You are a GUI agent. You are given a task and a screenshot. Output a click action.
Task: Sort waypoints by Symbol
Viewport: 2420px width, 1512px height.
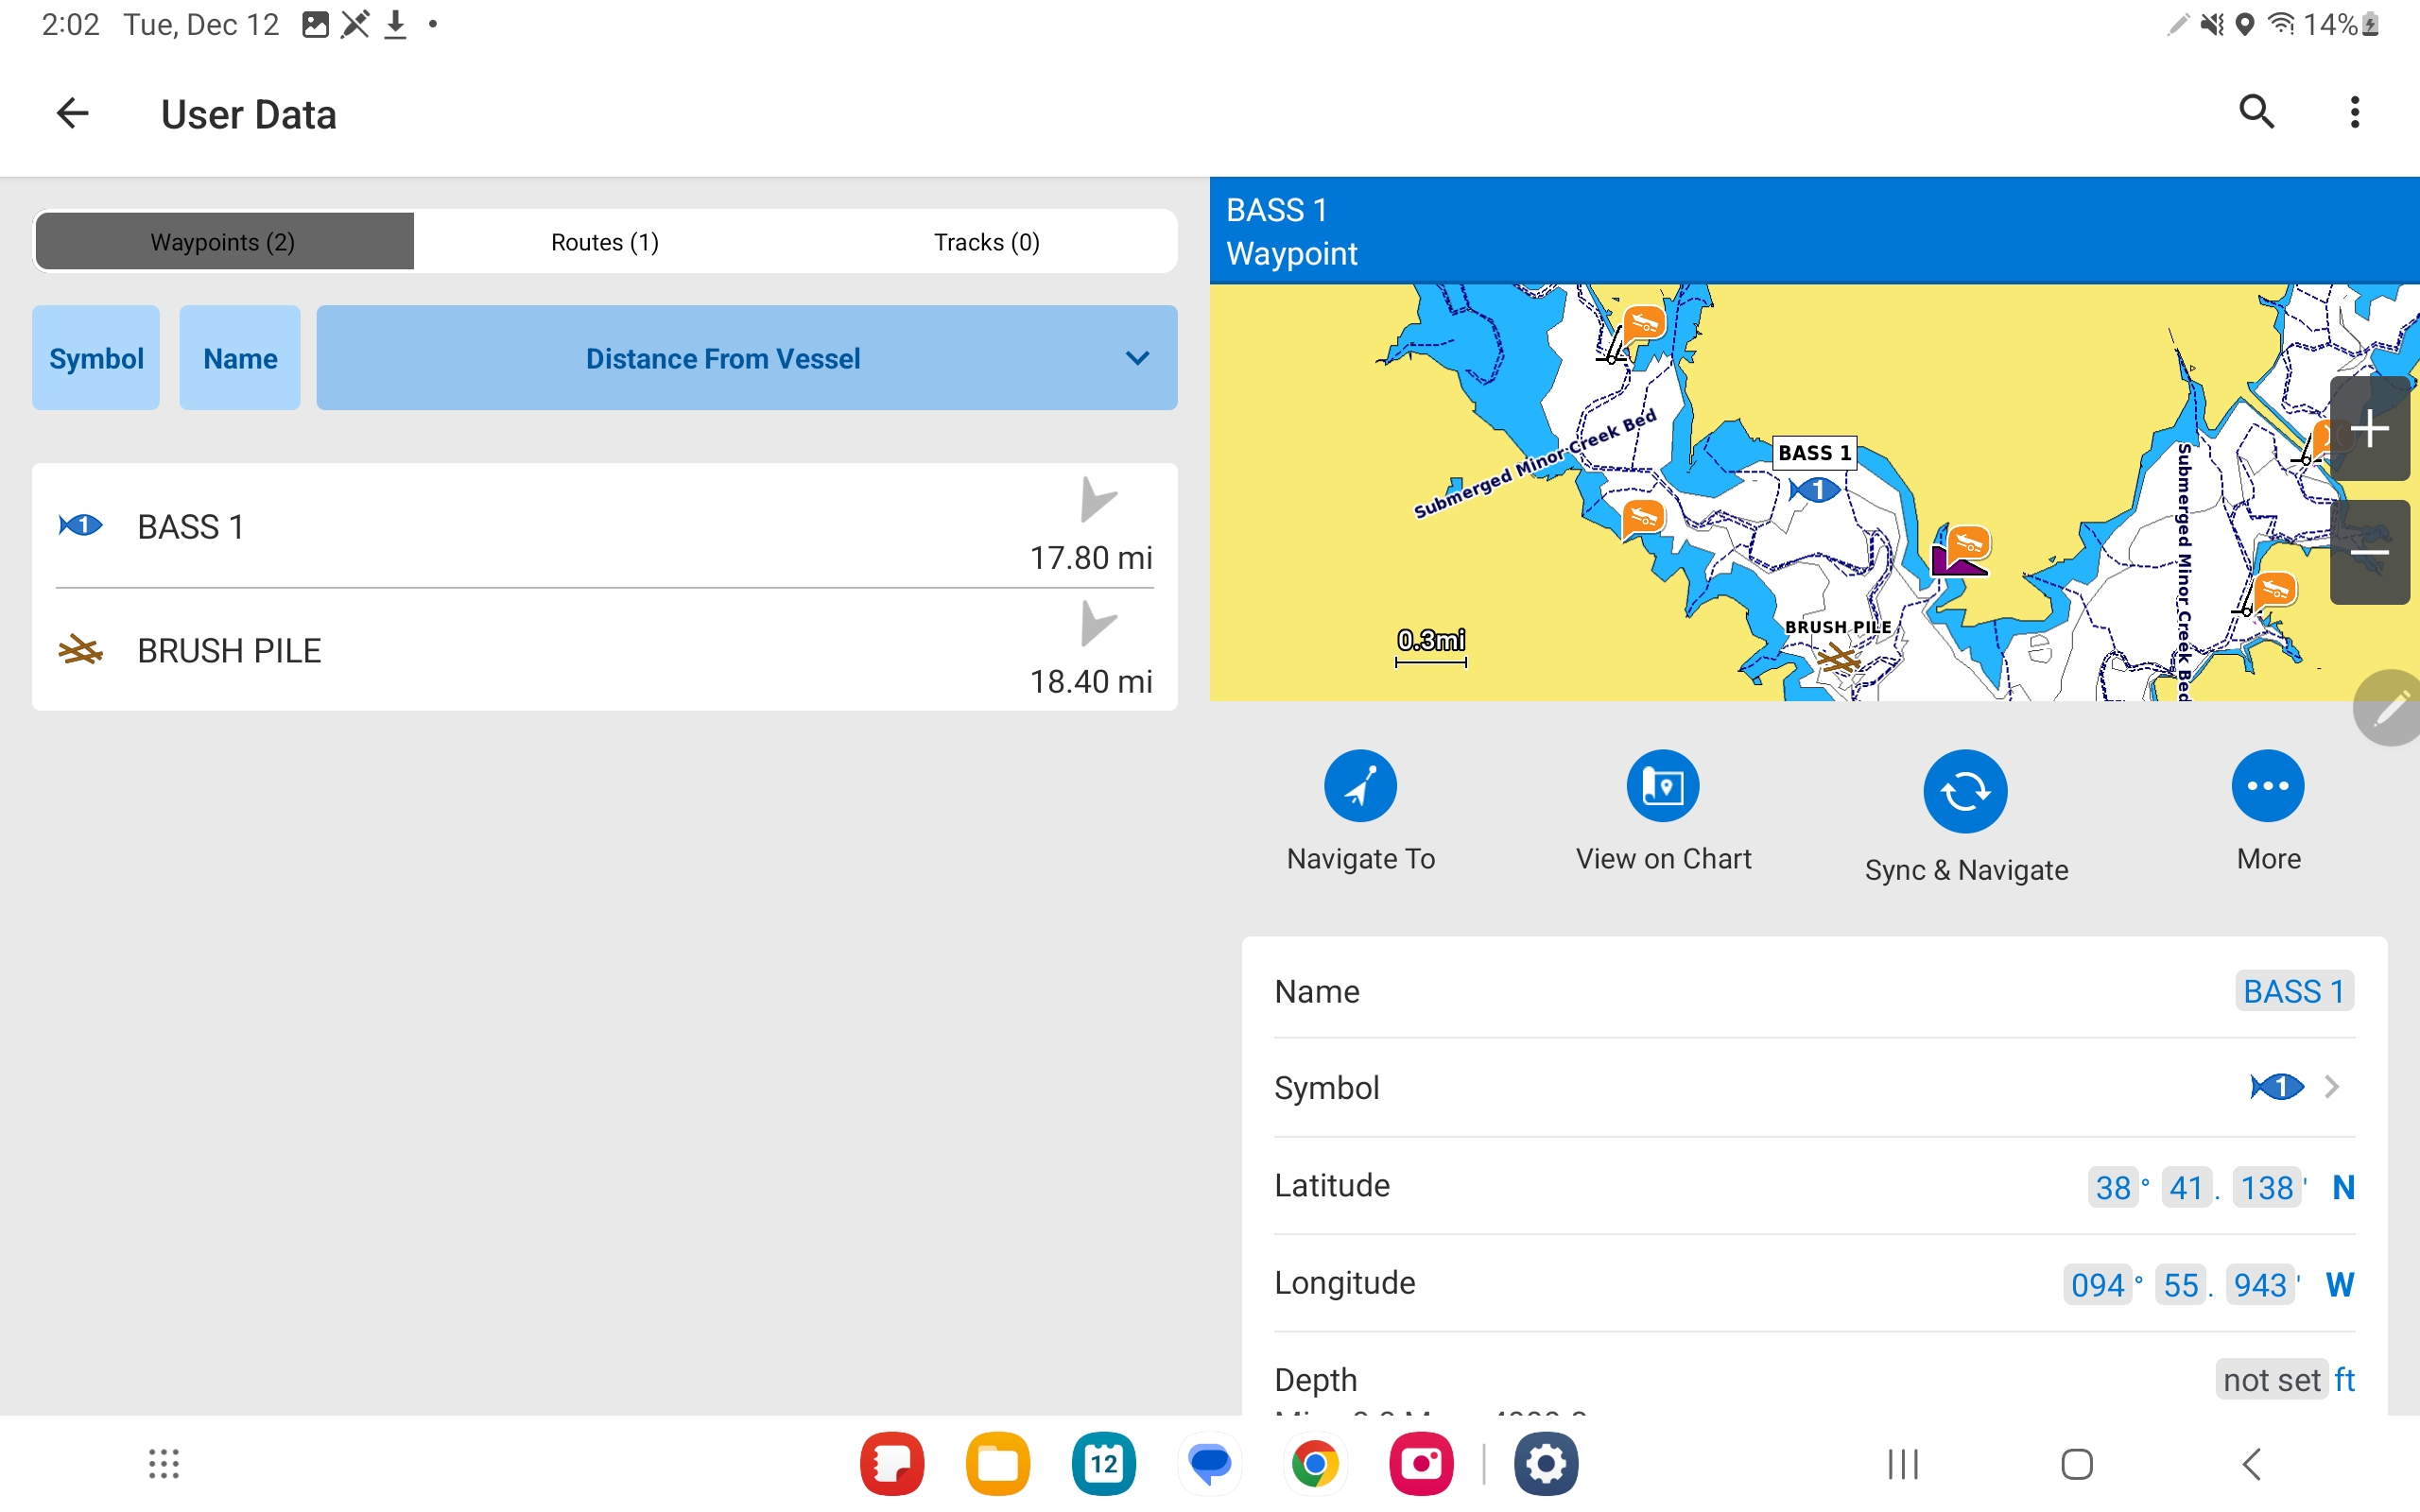click(x=96, y=358)
